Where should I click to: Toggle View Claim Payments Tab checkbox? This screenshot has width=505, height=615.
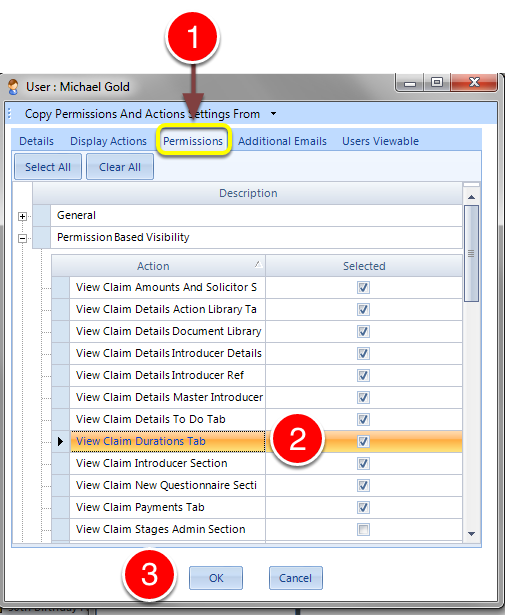[363, 507]
